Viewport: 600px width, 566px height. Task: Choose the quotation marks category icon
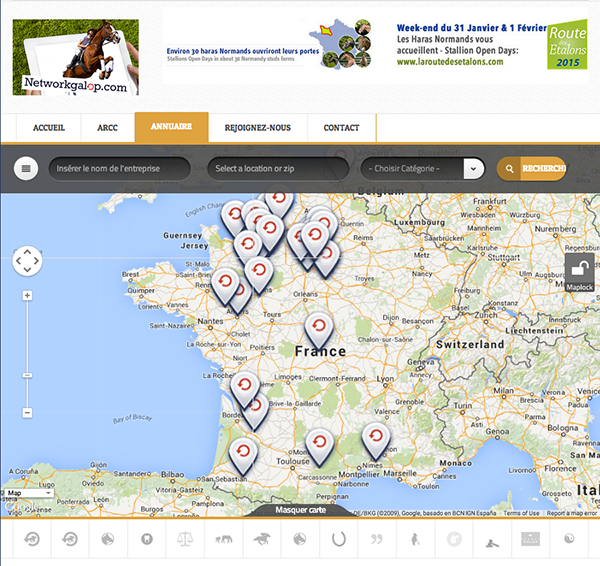pyautogui.click(x=377, y=539)
